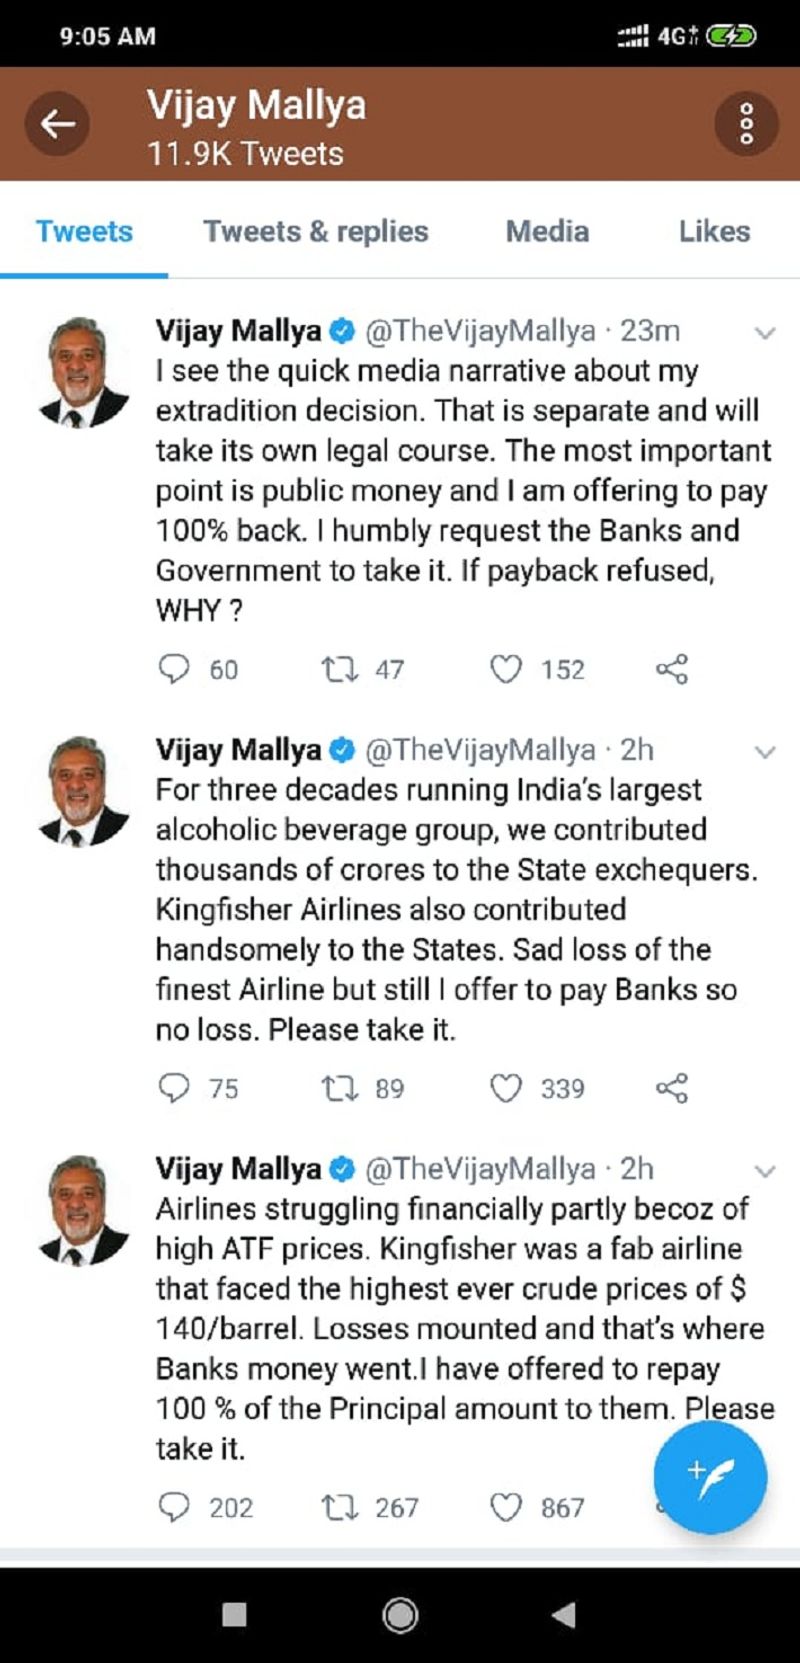Tap the avatar on the ATF prices tweet
Viewport: 800px width, 1663px height.
tap(83, 1208)
